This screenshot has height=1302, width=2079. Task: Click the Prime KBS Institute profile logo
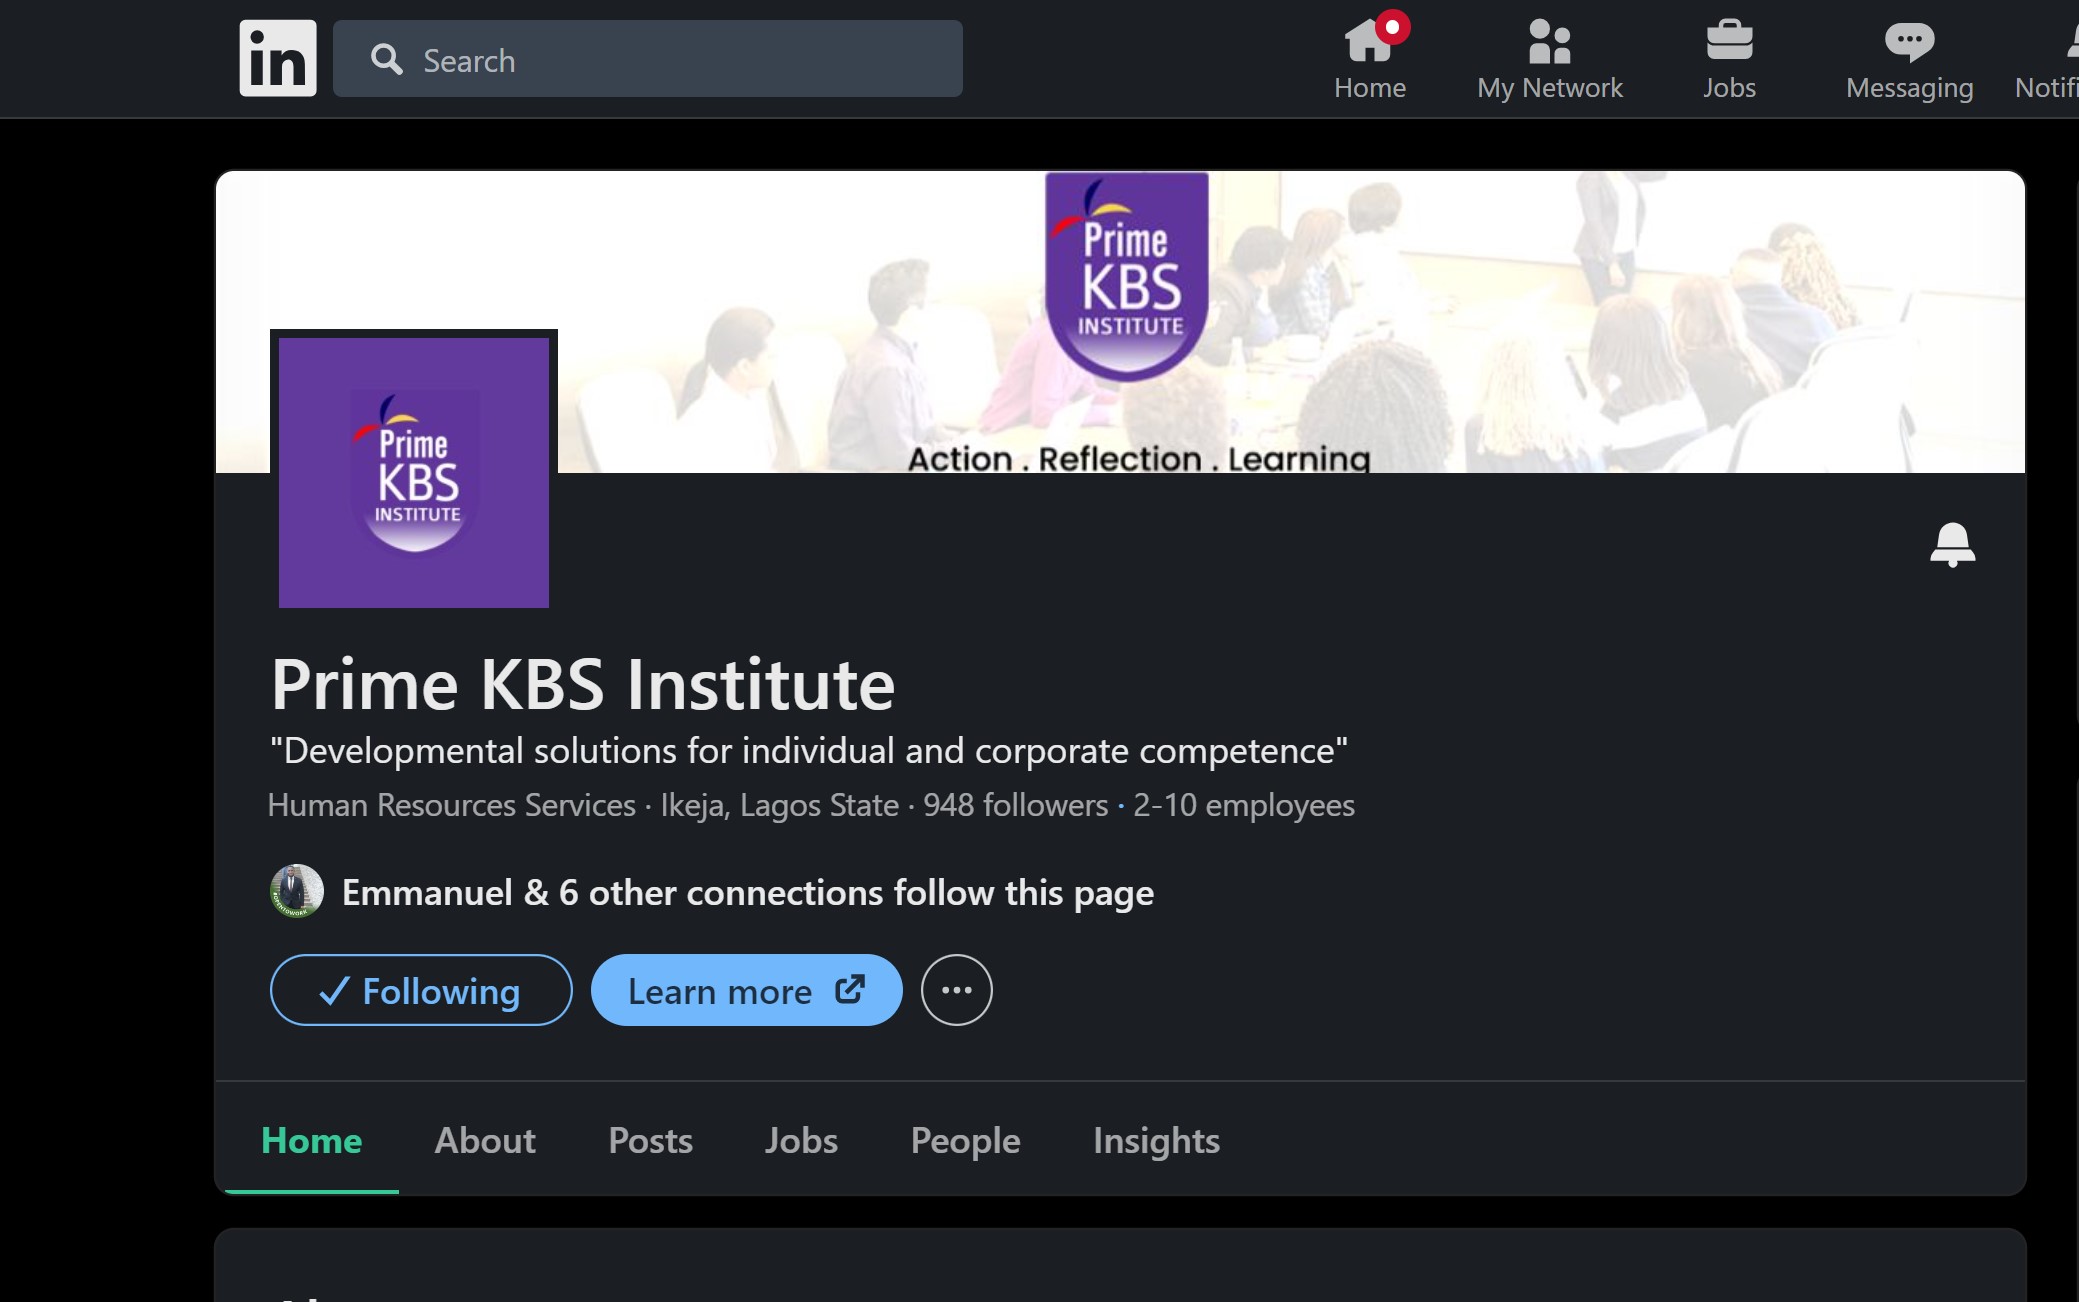[x=414, y=472]
